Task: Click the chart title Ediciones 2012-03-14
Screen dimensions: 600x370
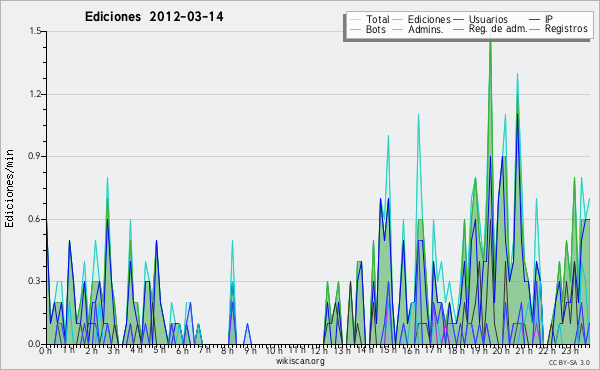Action: pos(154,17)
